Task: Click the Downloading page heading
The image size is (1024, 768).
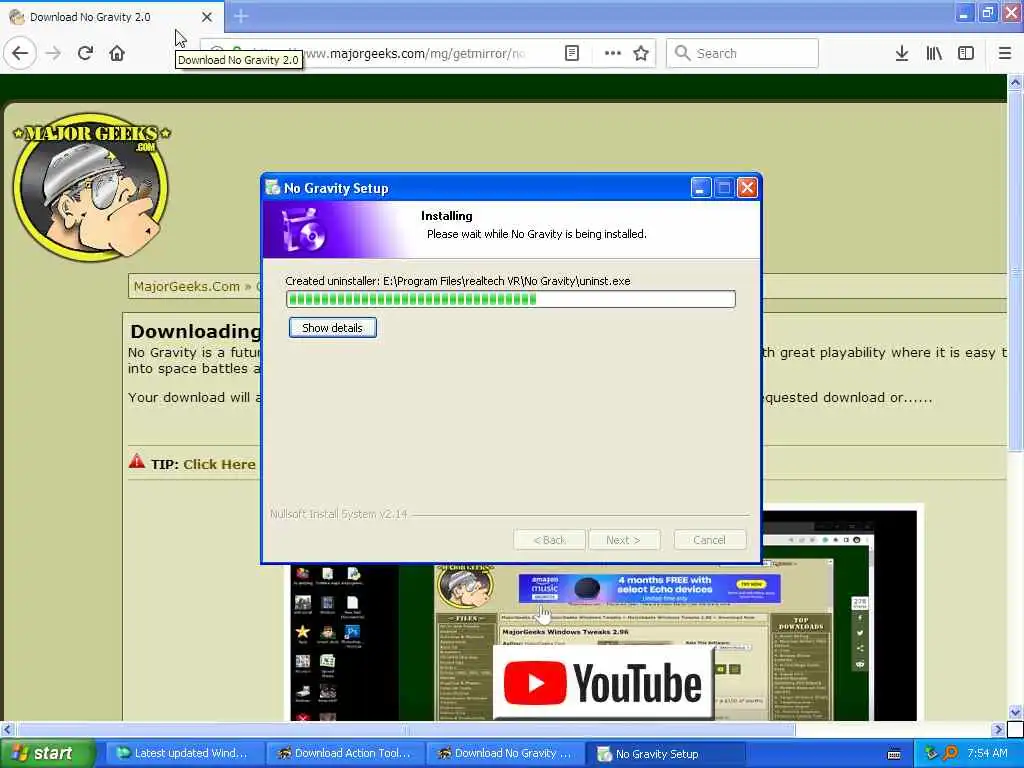Action: point(195,332)
